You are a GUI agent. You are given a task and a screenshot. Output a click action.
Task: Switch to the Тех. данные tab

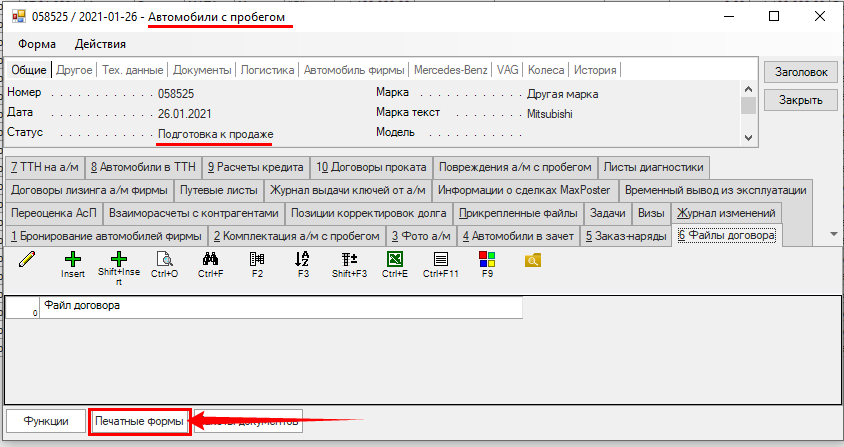[133, 70]
